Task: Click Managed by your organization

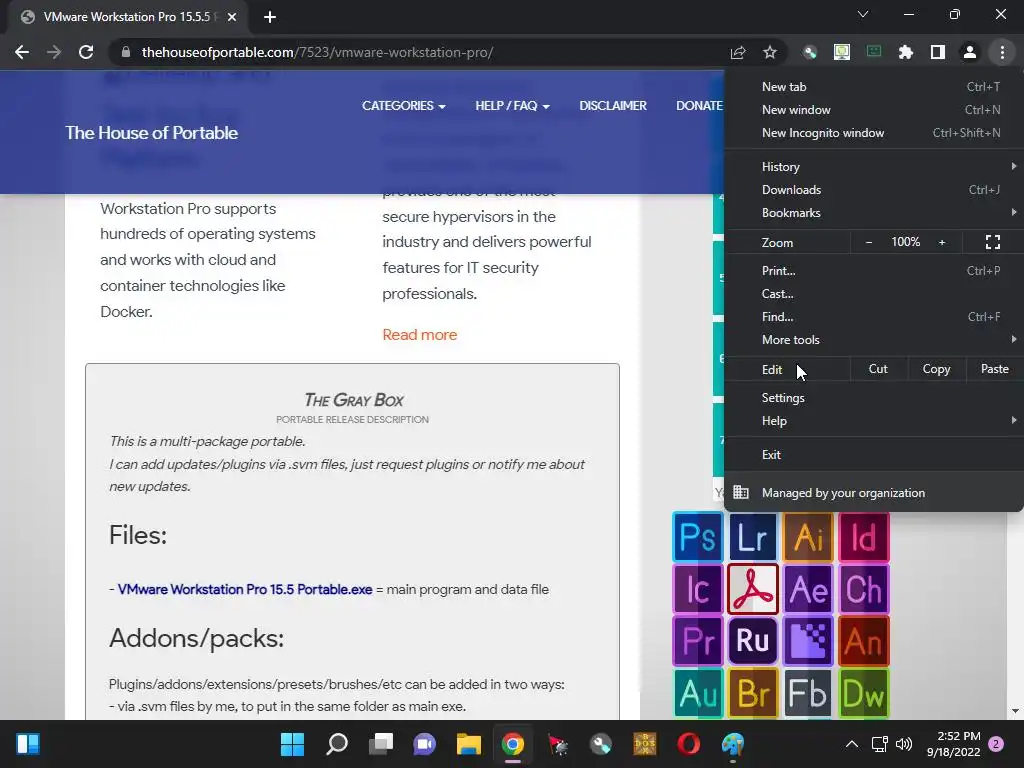Action: click(x=874, y=493)
